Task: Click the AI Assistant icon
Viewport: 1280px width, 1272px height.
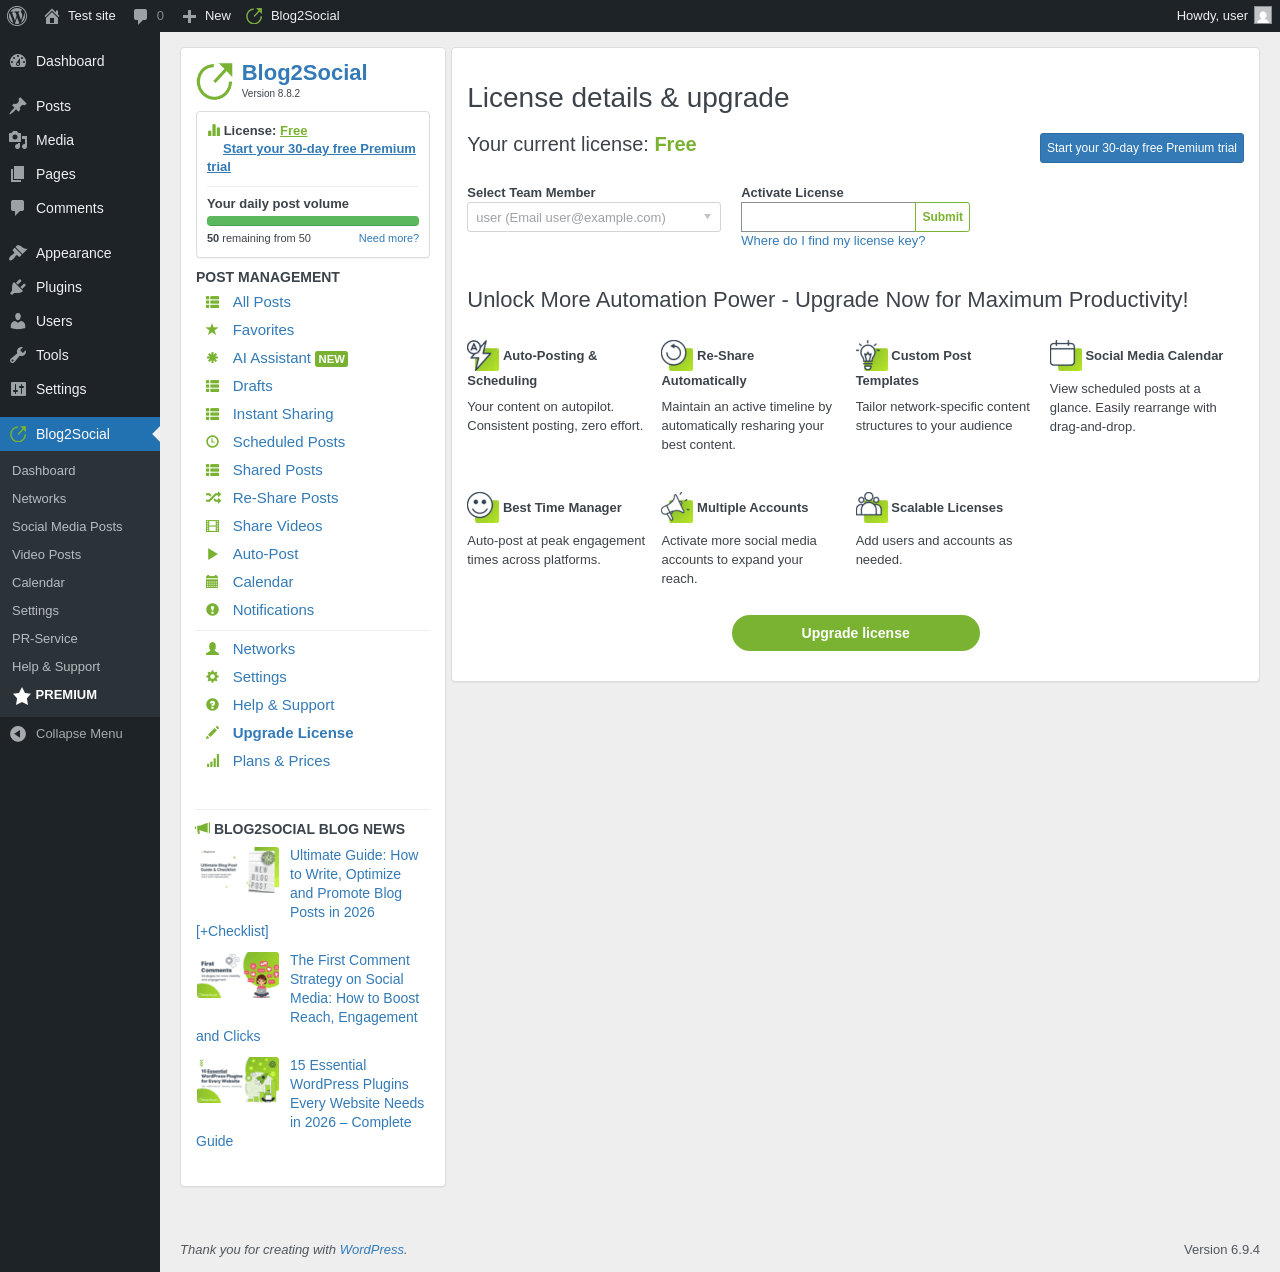Action: 212,358
